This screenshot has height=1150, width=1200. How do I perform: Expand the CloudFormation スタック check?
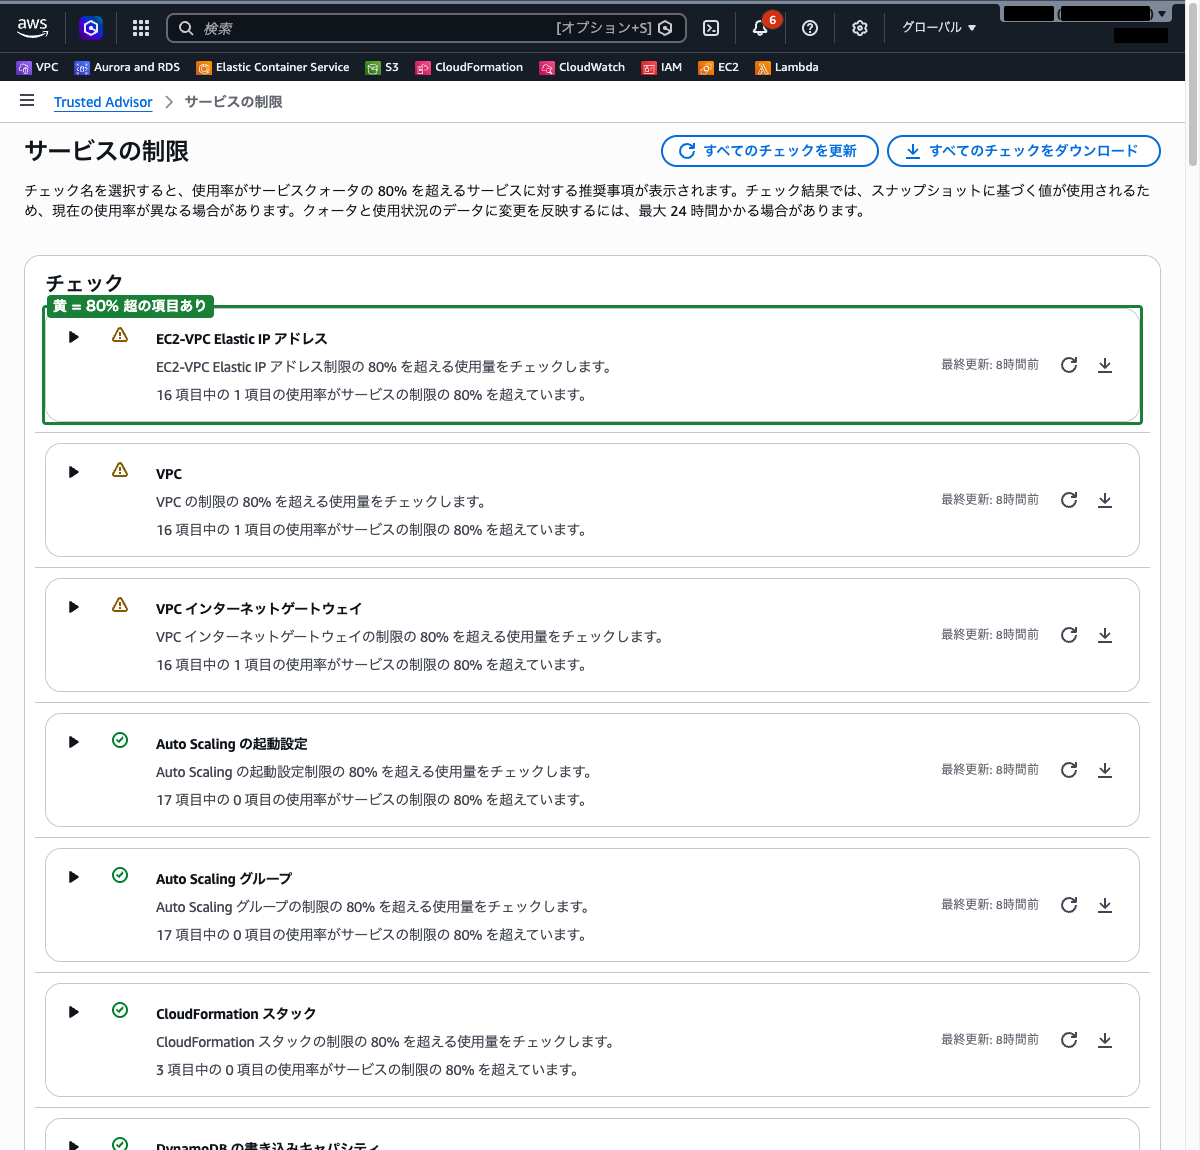click(x=73, y=1012)
